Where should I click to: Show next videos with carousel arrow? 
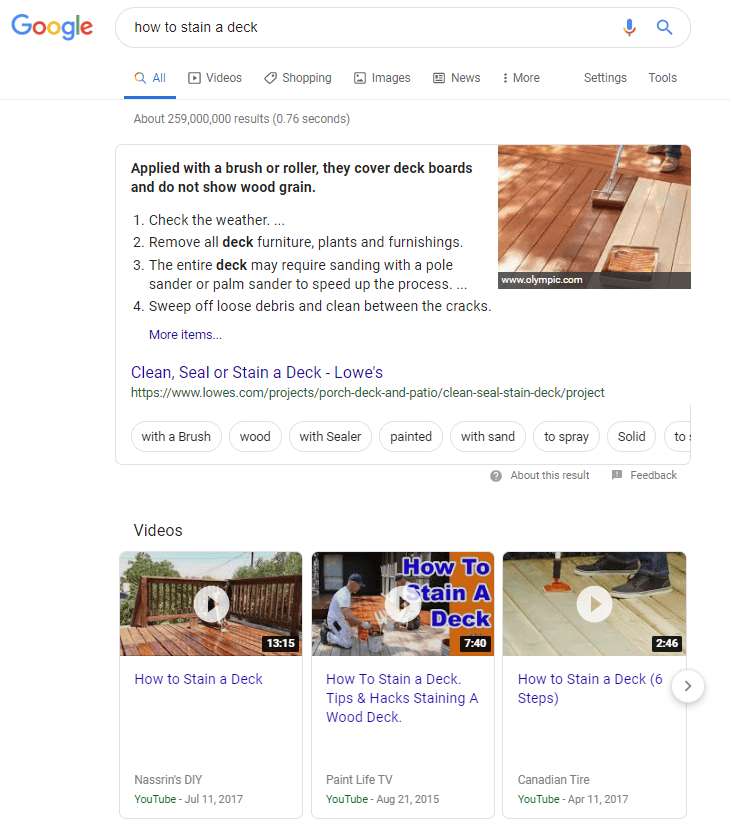point(688,686)
